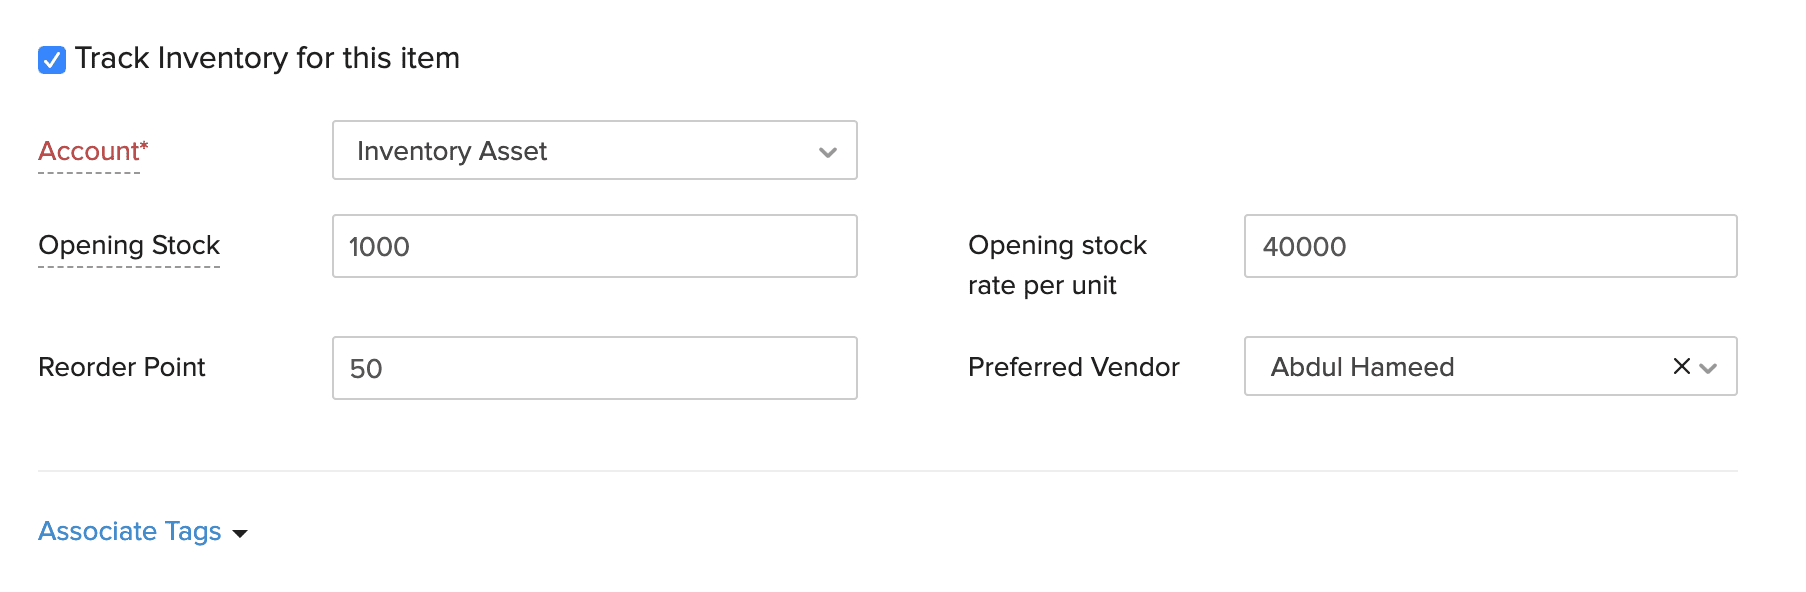The width and height of the screenshot is (1806, 592).
Task: Click the Inventory Asset text in Account field
Action: [452, 151]
